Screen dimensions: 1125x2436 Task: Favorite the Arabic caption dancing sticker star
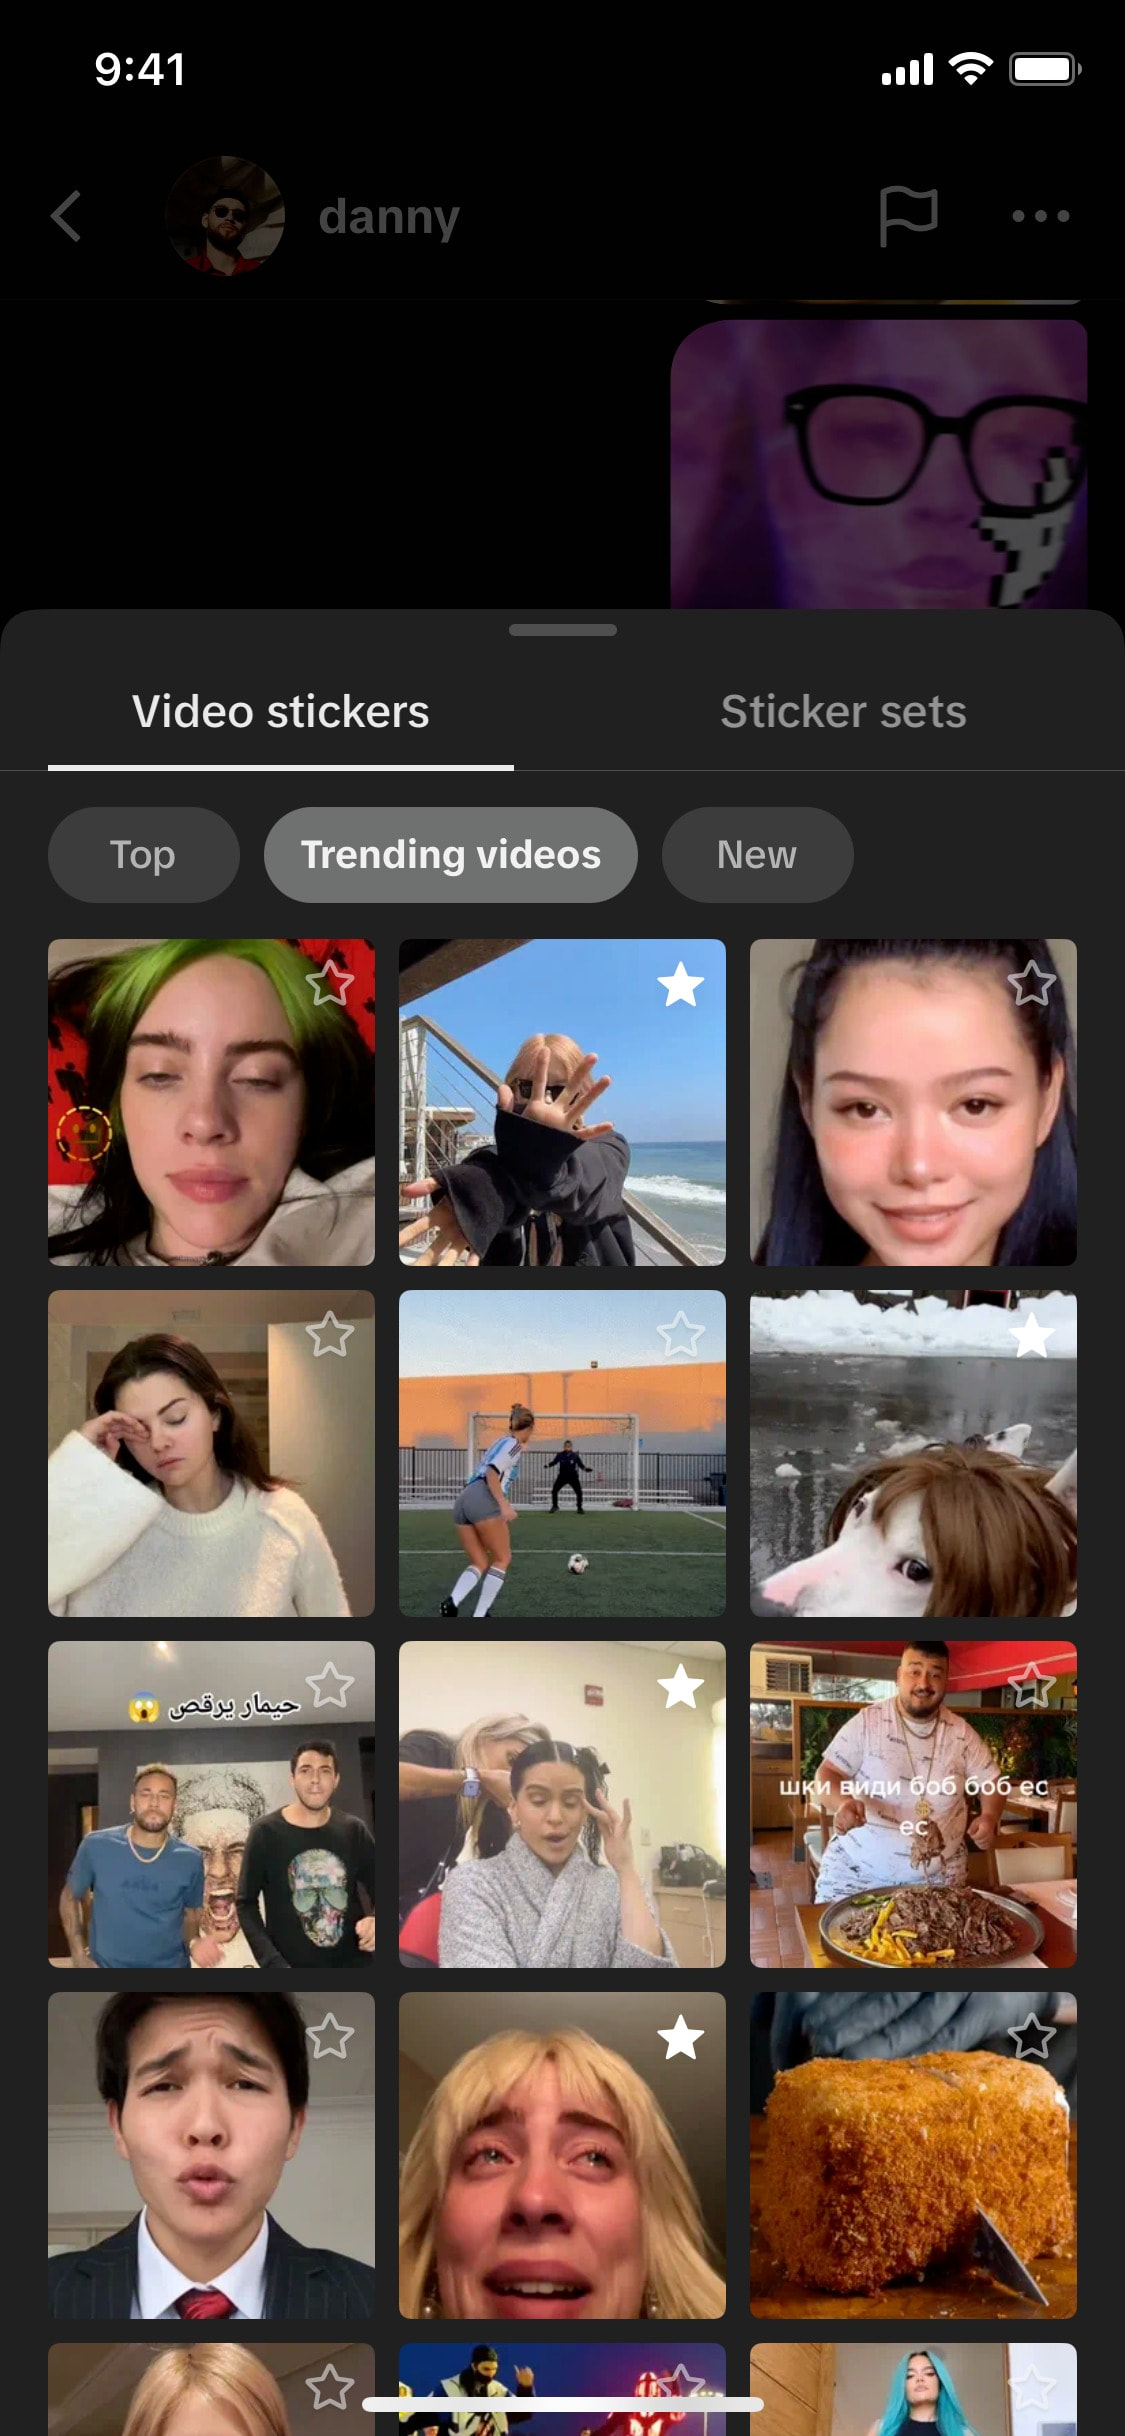click(330, 1686)
